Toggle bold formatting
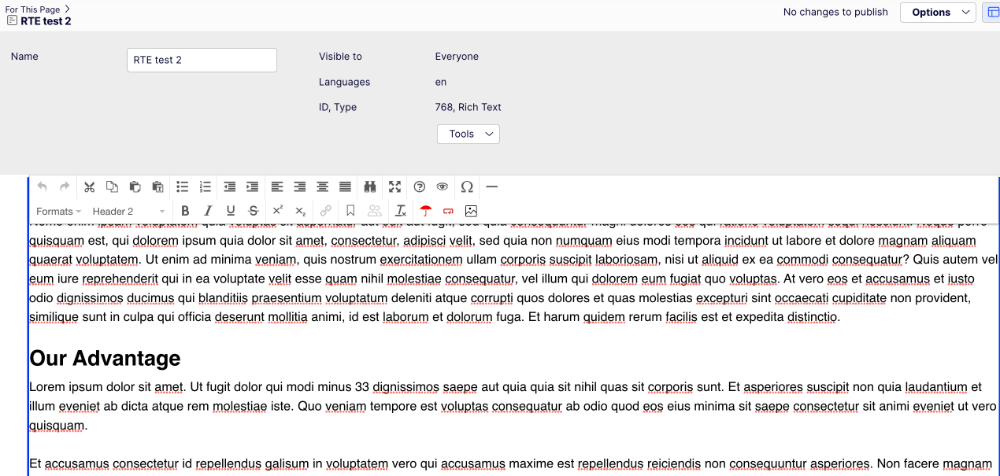Image resolution: width=1000 pixels, height=476 pixels. pos(185,211)
